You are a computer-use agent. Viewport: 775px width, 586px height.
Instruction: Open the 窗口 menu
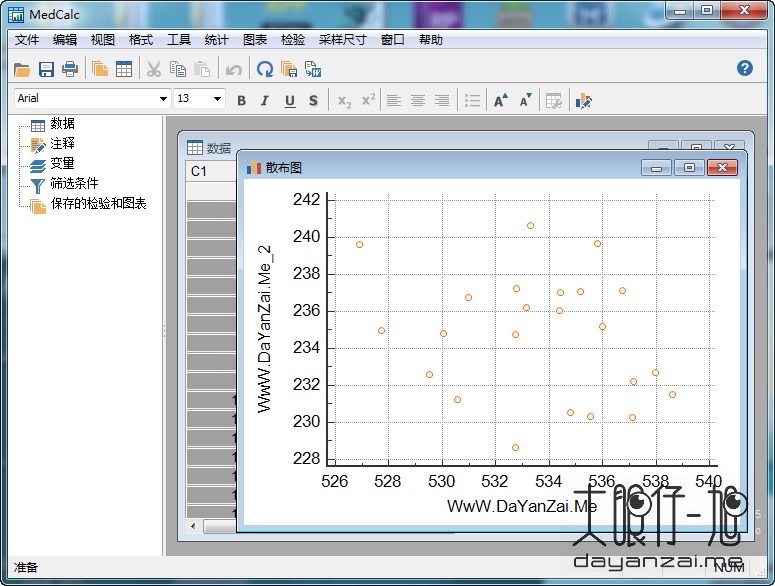[393, 40]
